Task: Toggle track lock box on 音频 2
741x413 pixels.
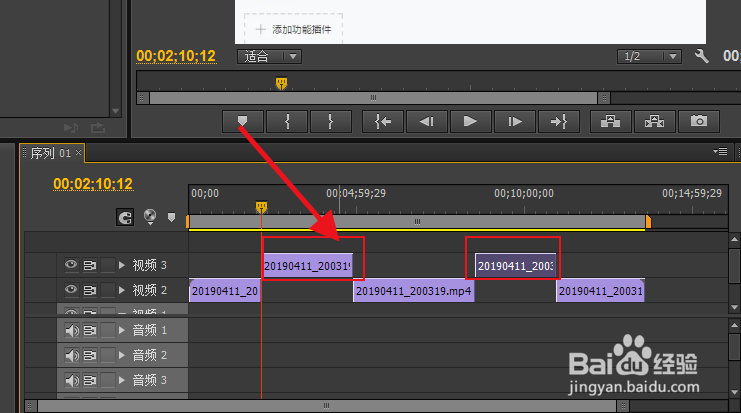Action: click(x=108, y=355)
